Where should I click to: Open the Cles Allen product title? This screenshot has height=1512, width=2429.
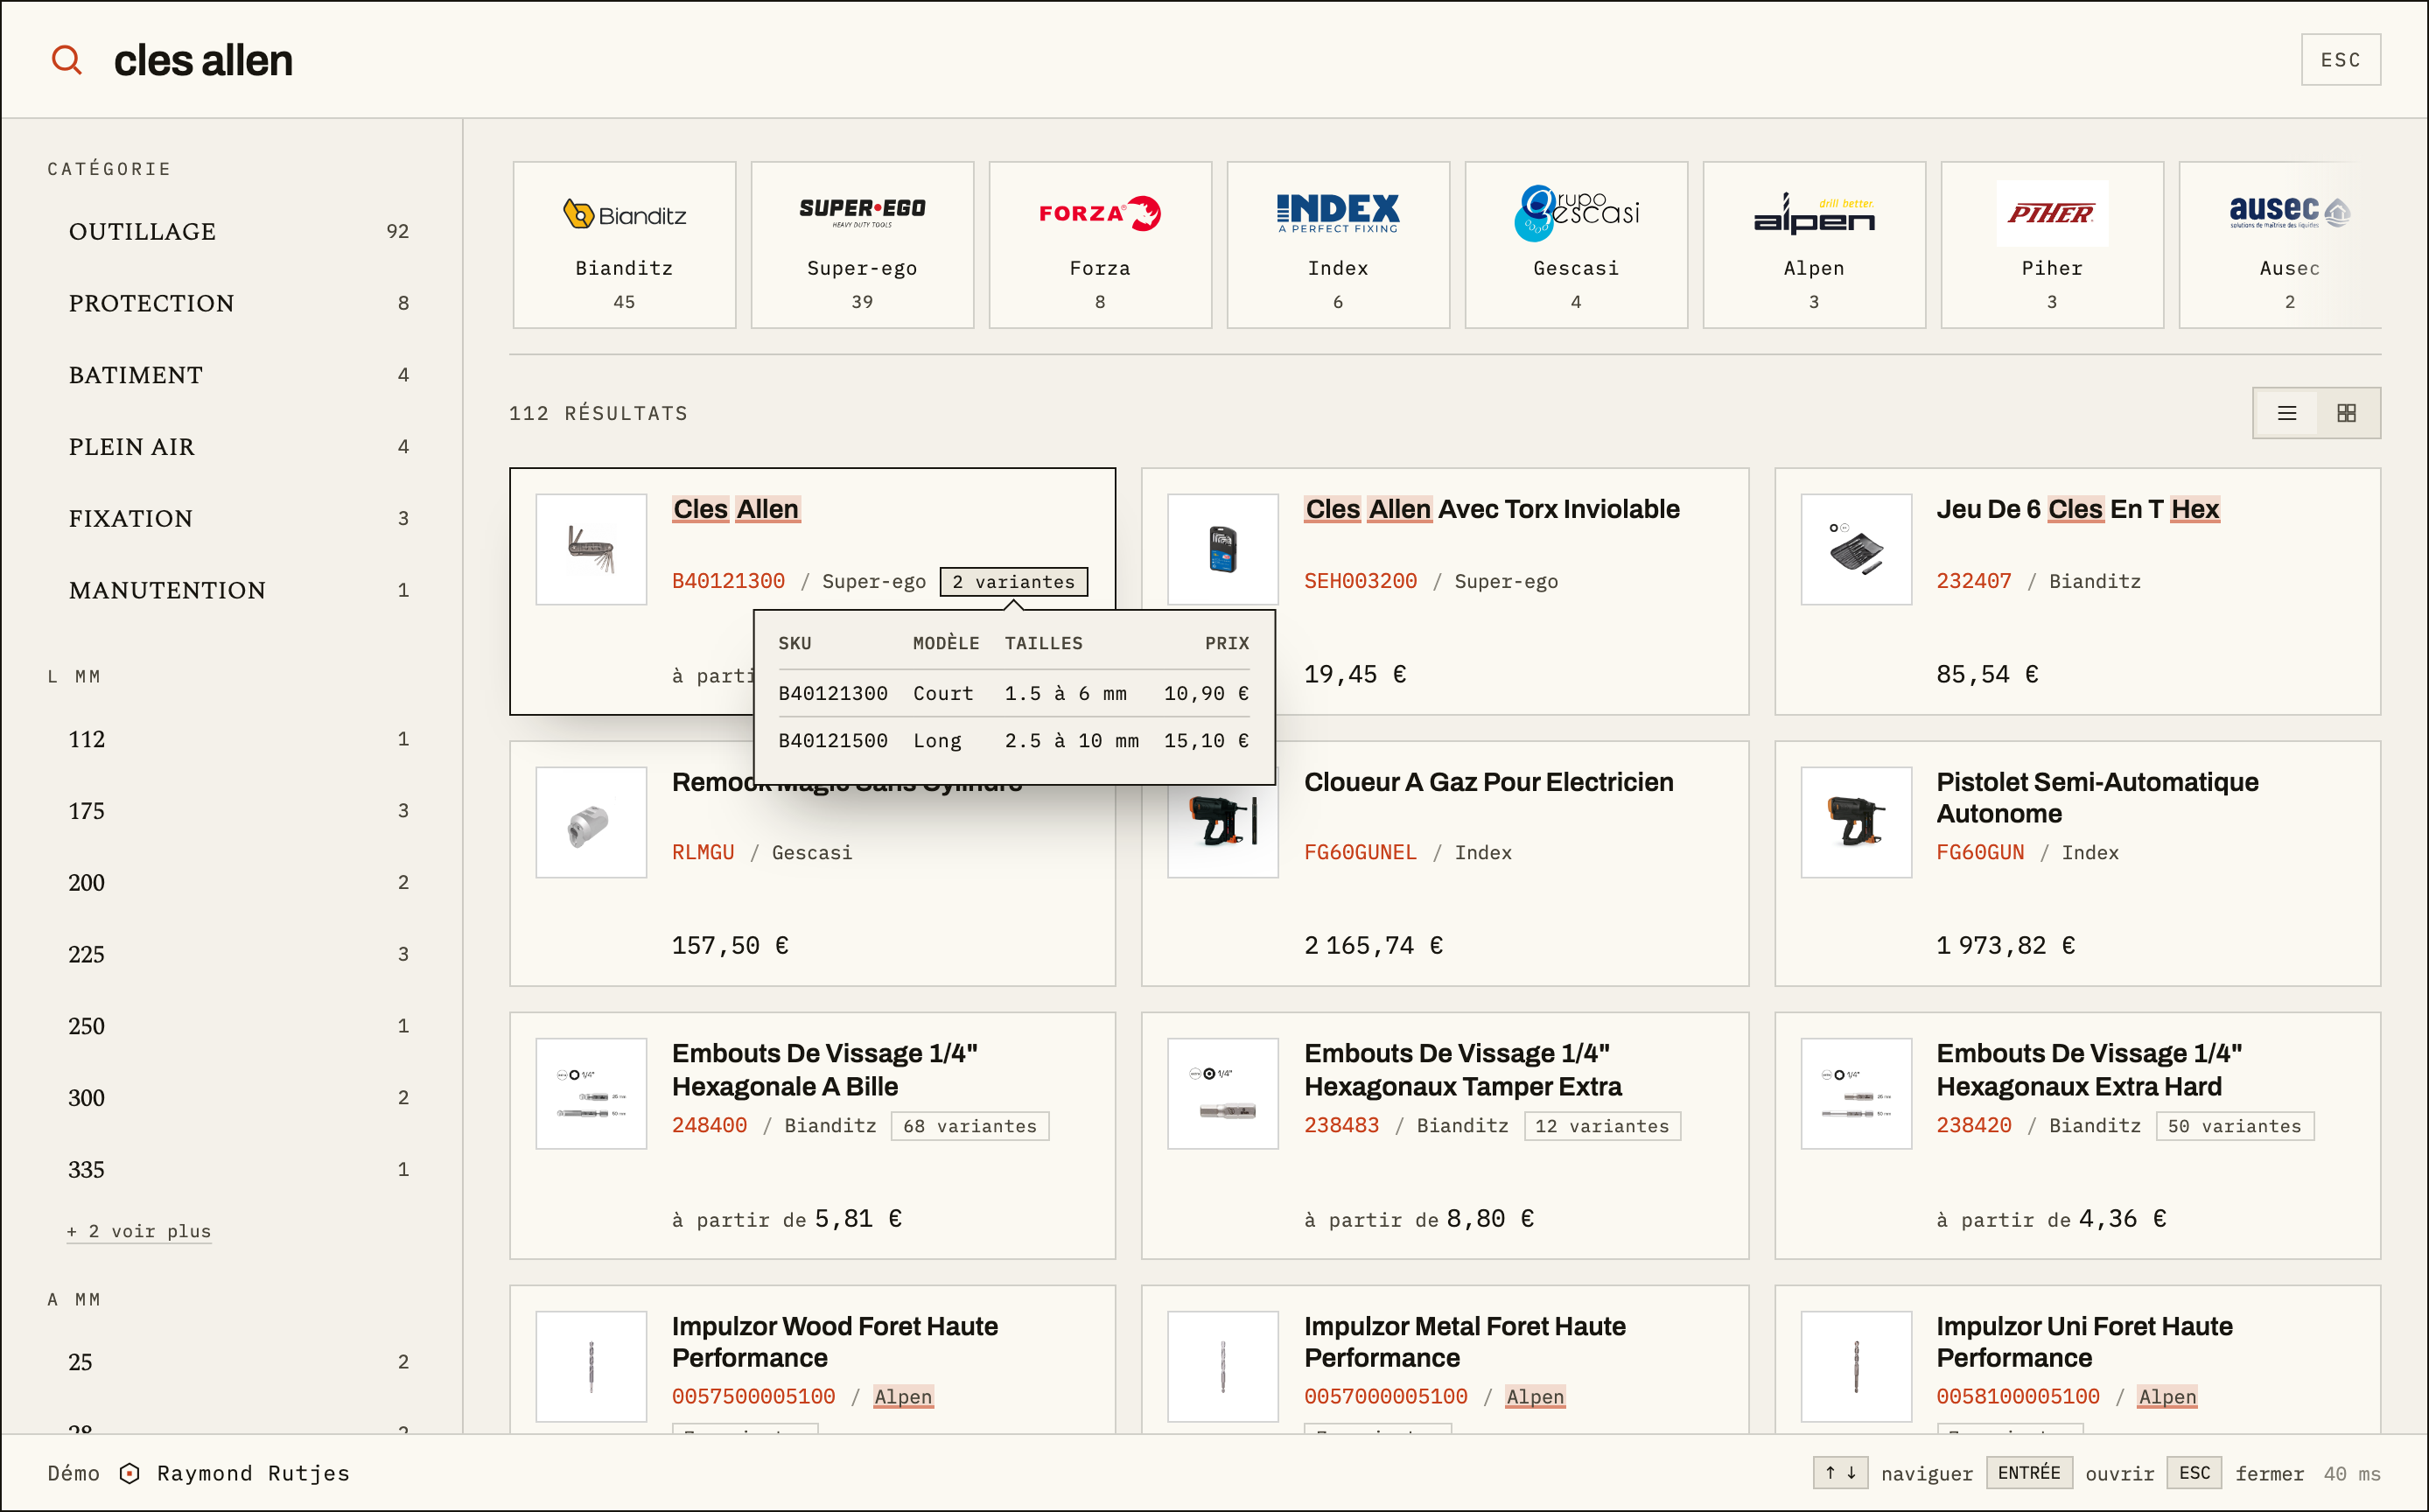pyautogui.click(x=736, y=509)
